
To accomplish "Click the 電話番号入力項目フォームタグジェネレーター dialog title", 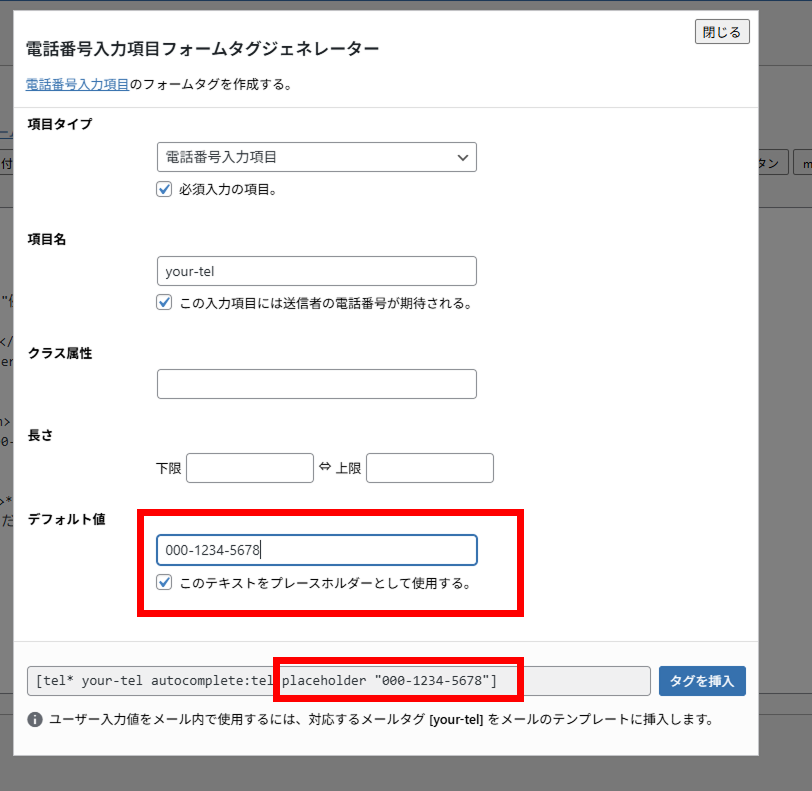I will [x=202, y=48].
